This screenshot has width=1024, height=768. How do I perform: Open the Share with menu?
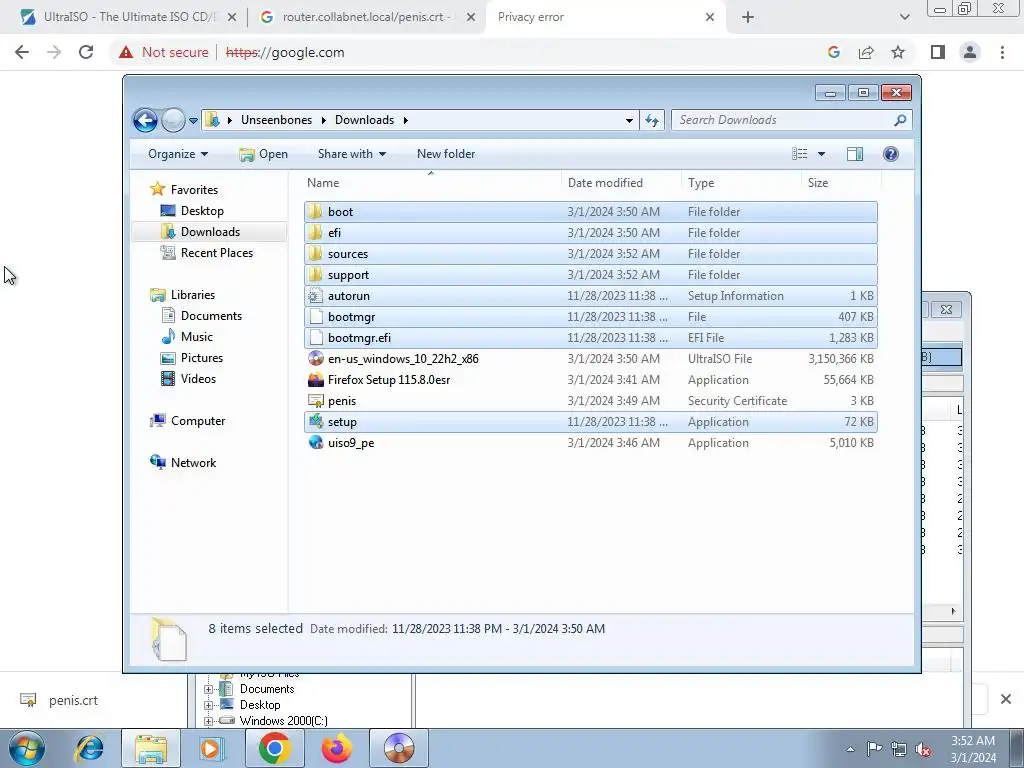pyautogui.click(x=351, y=154)
